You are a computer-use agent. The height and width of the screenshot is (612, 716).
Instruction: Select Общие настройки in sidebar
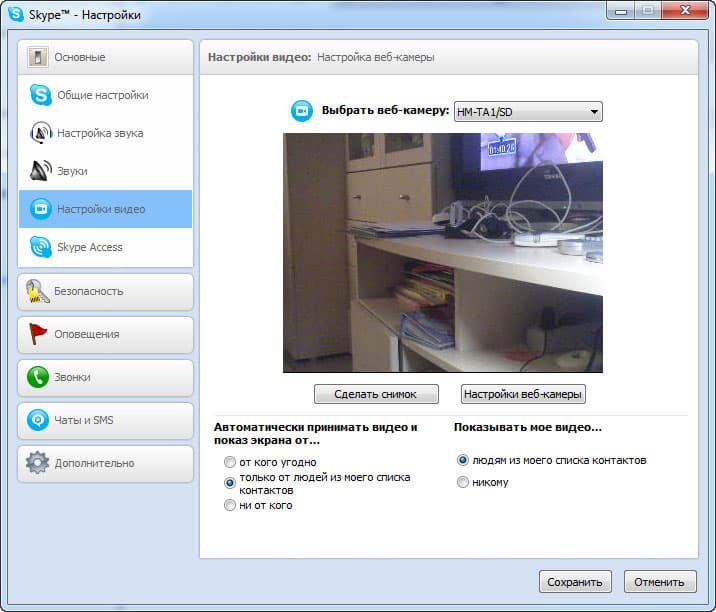click(x=105, y=95)
